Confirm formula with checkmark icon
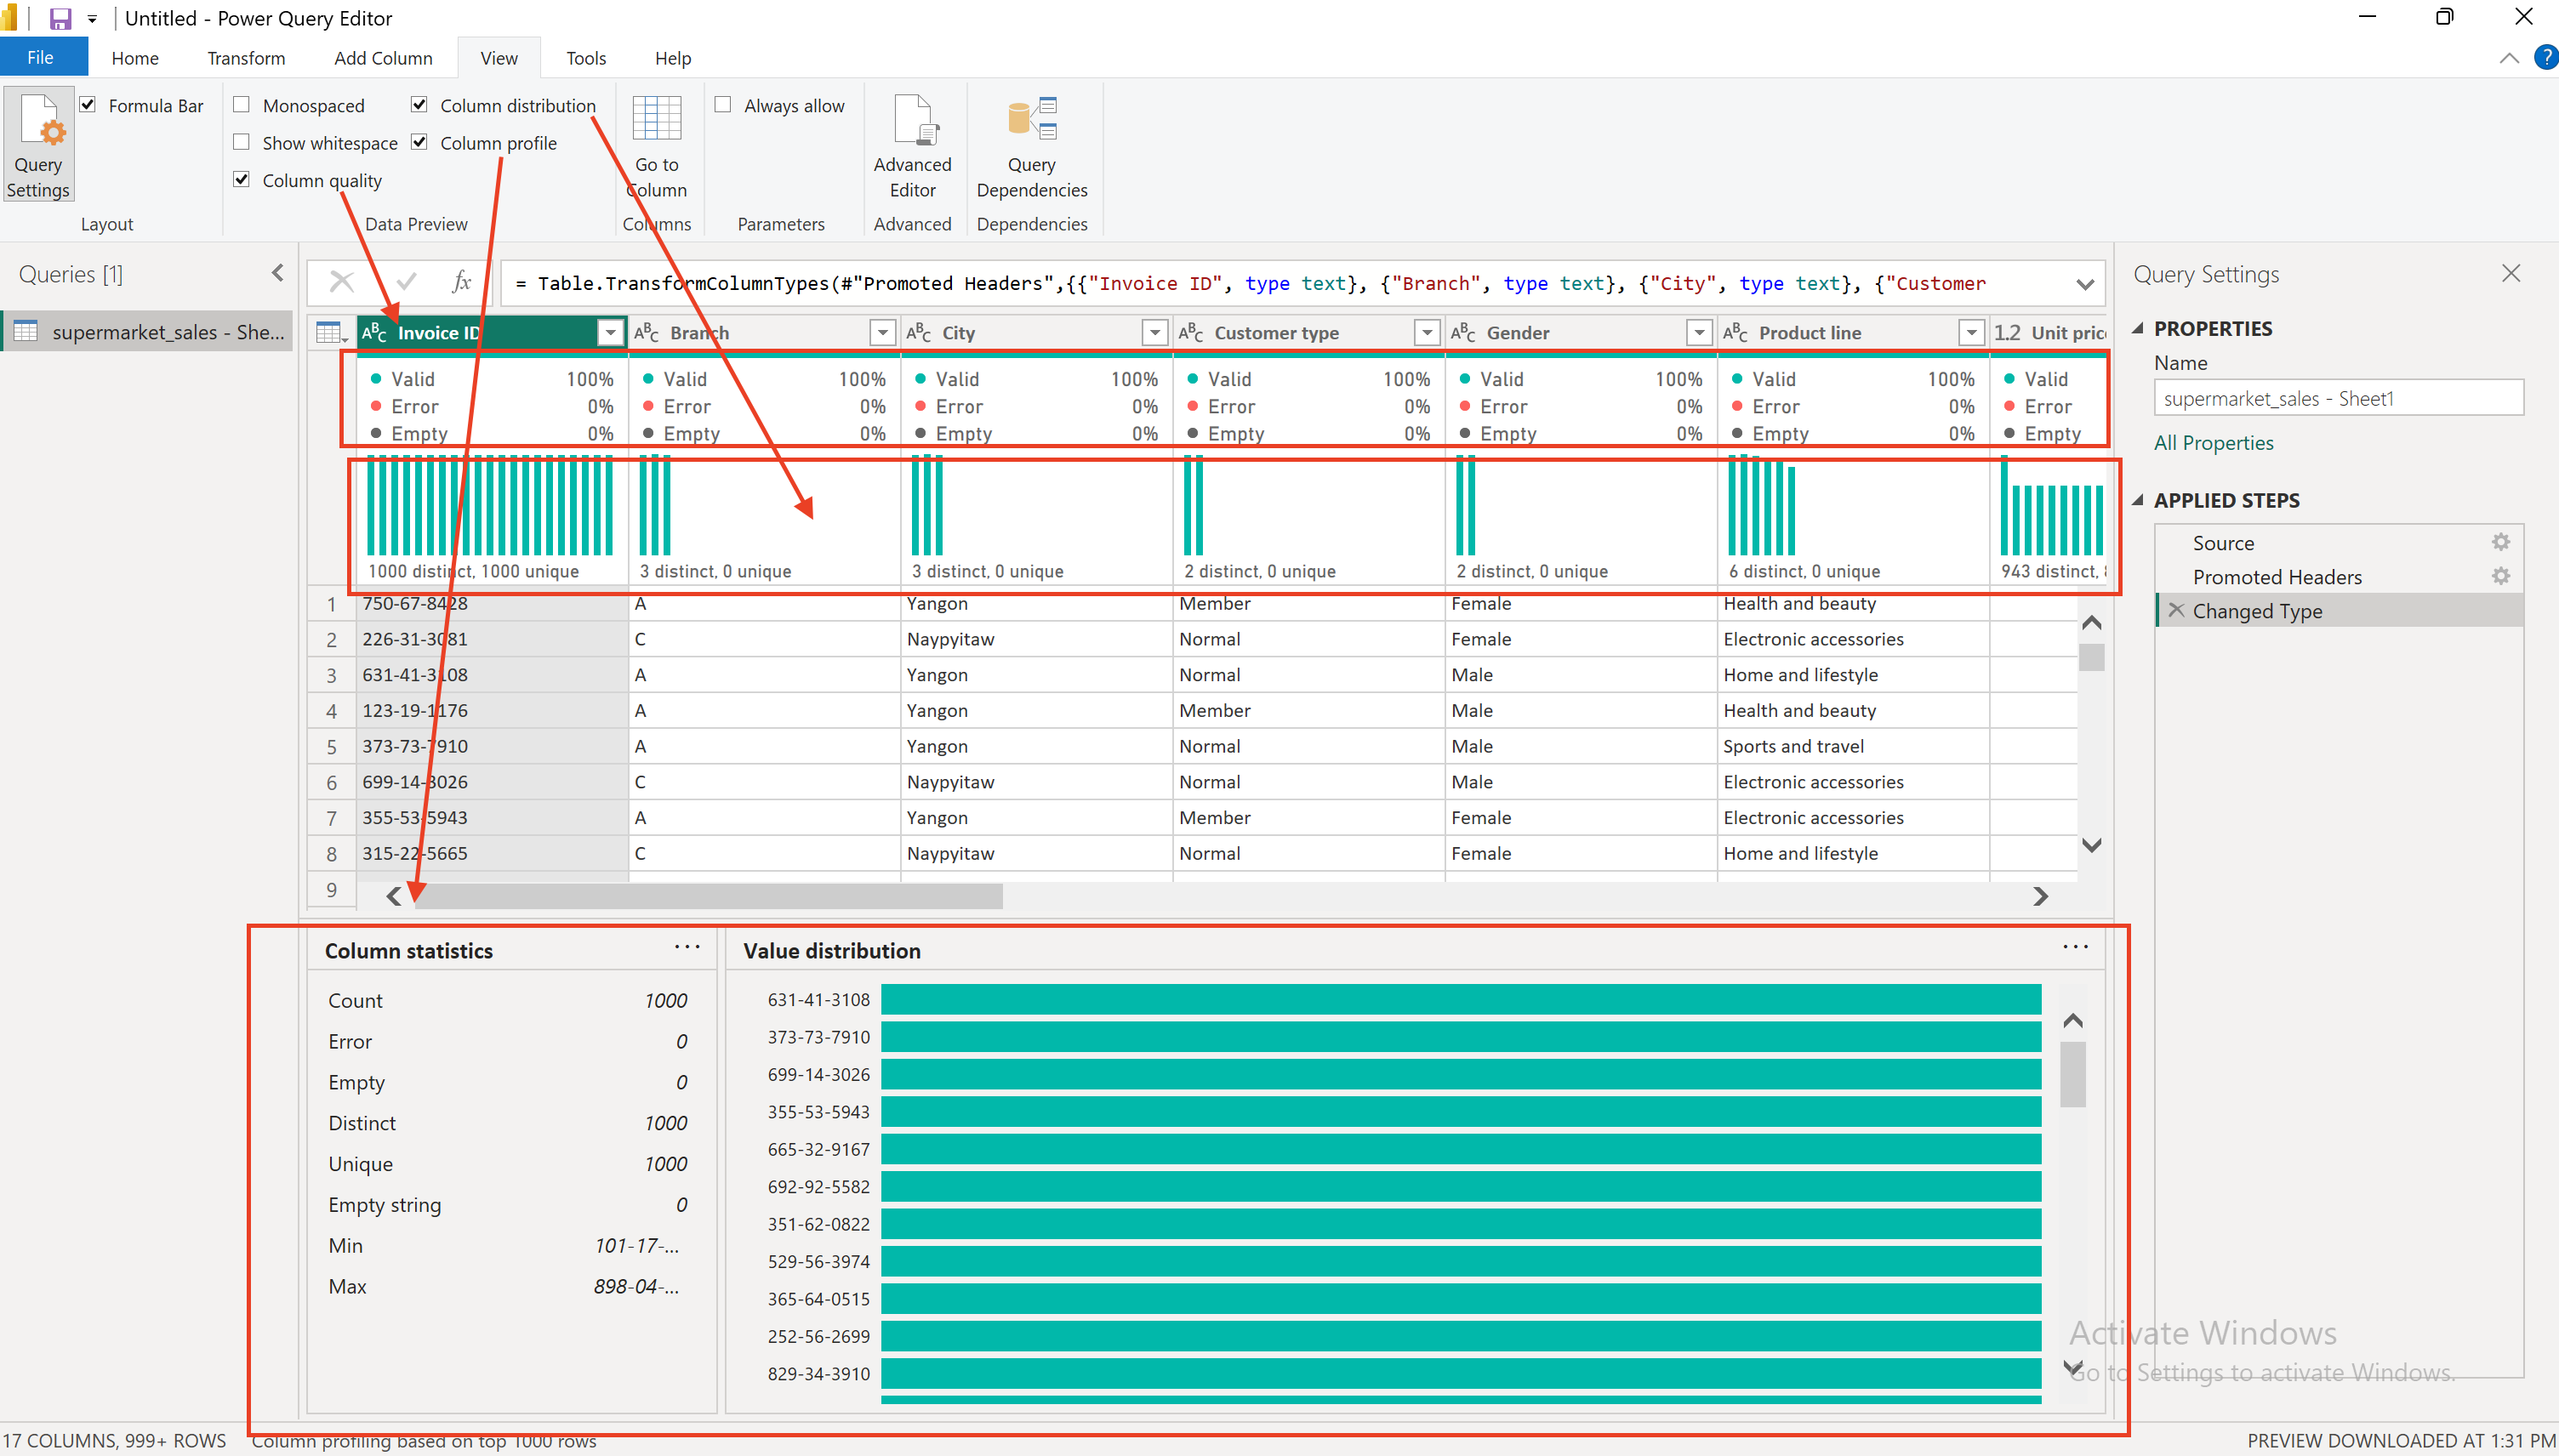2559x1456 pixels. (x=406, y=282)
